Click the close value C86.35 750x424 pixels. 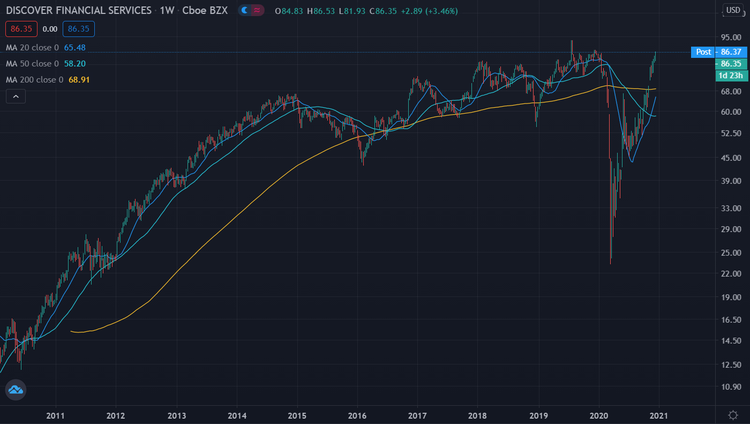tap(383, 11)
